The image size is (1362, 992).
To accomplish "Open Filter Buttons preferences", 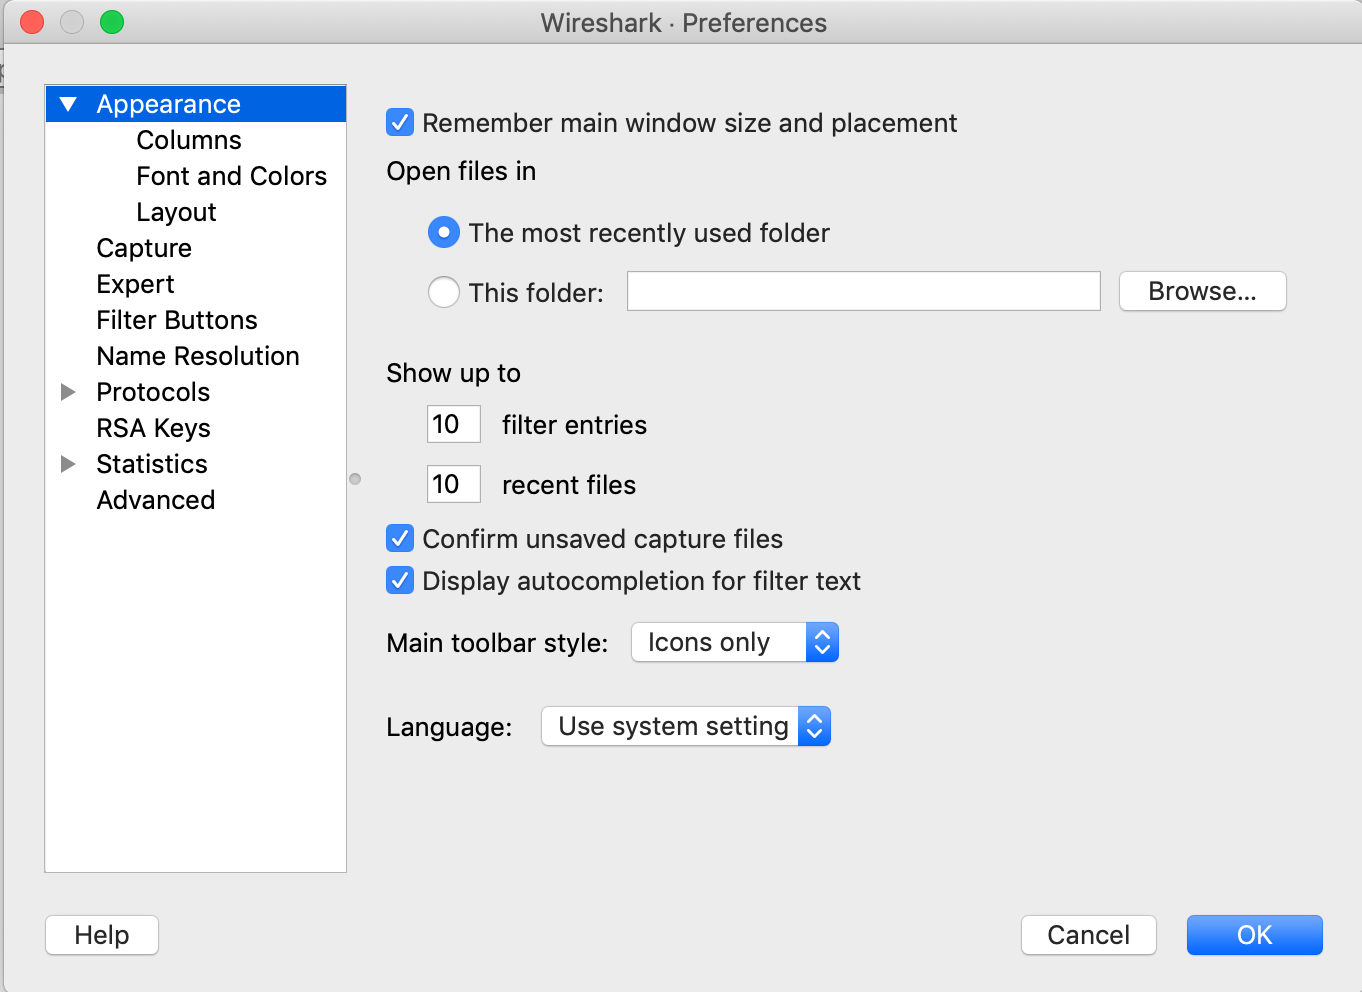I will coord(177,320).
